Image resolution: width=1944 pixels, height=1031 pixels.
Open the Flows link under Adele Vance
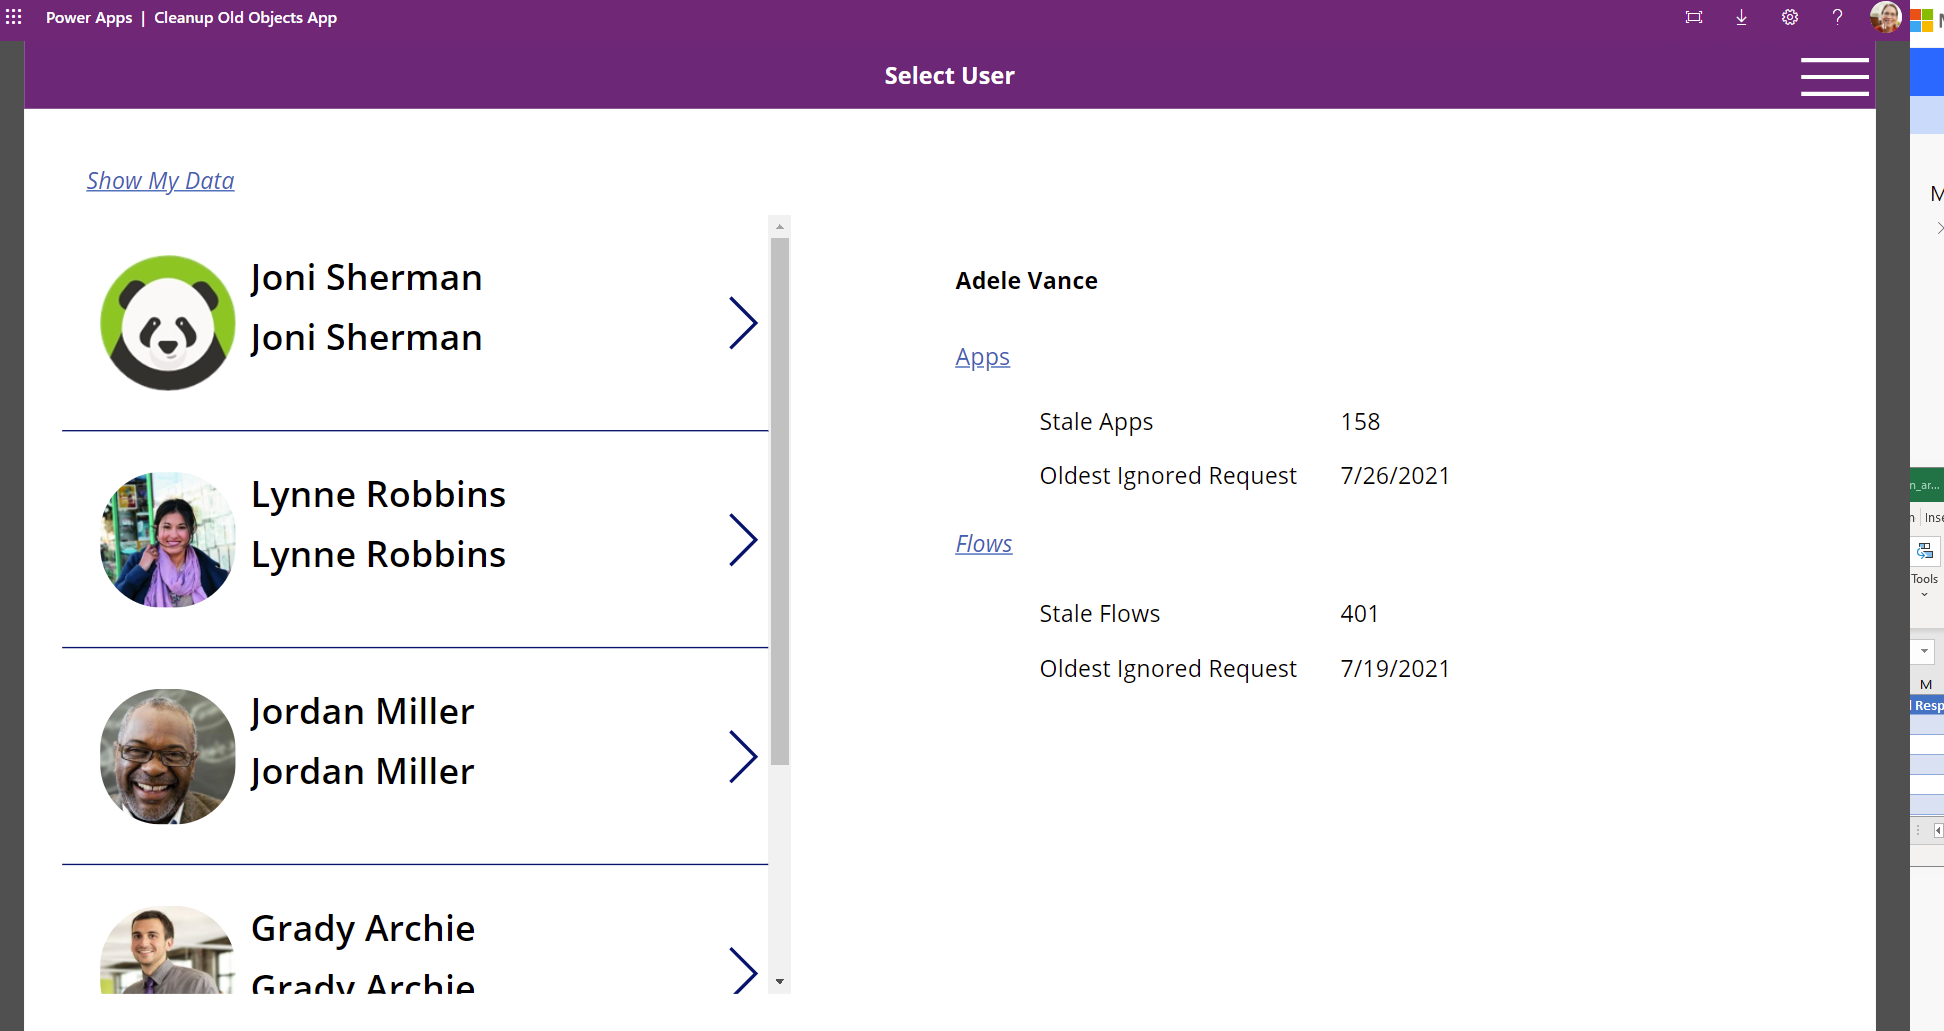983,543
